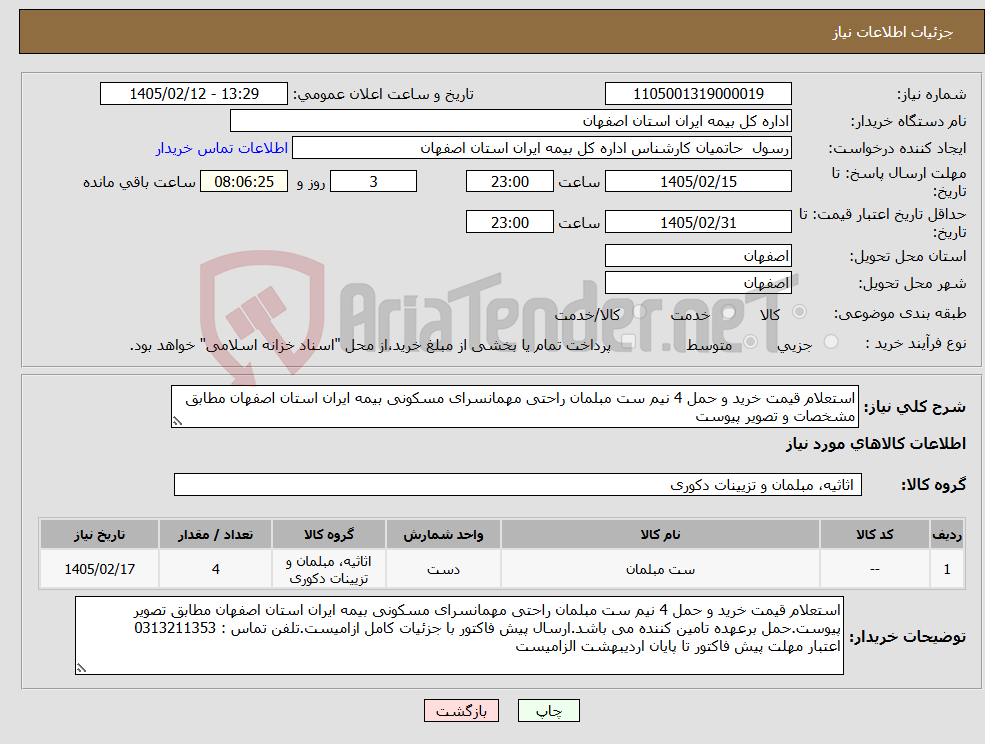Click the دست unit cell
The image size is (985, 744).
click(443, 569)
